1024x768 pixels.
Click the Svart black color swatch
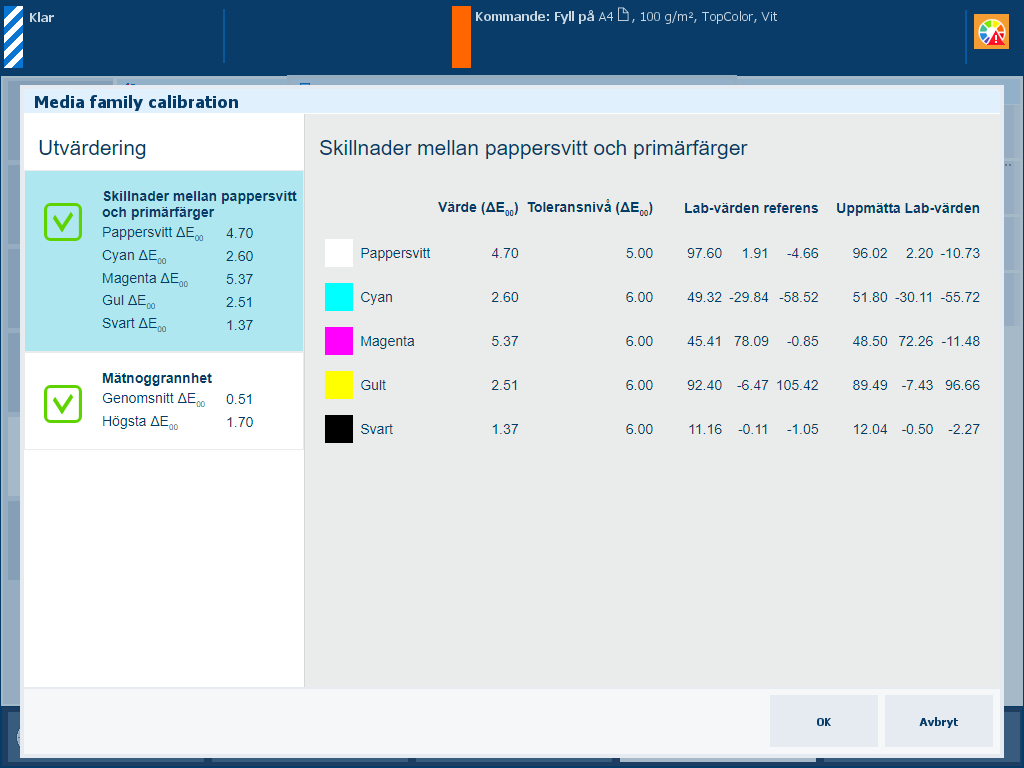coord(339,429)
